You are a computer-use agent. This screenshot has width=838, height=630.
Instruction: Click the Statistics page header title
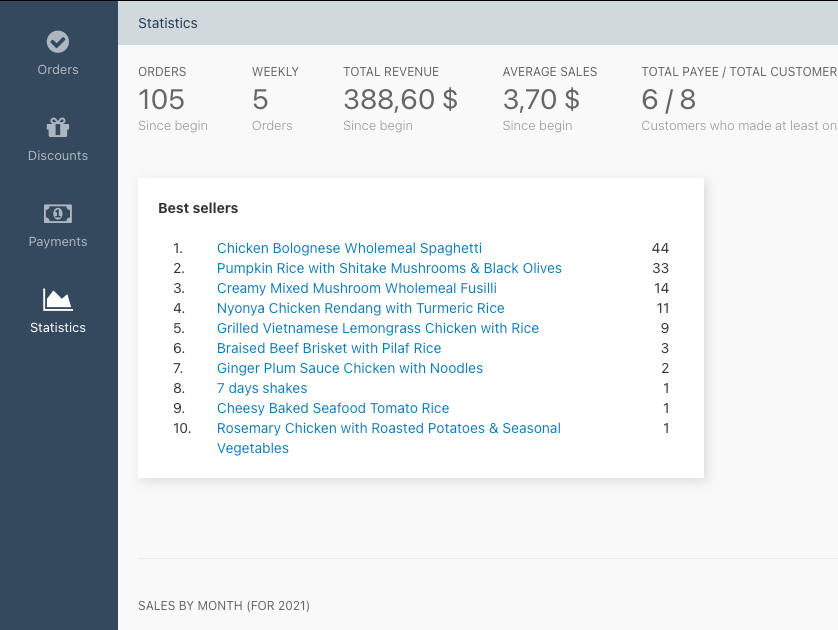click(x=168, y=23)
